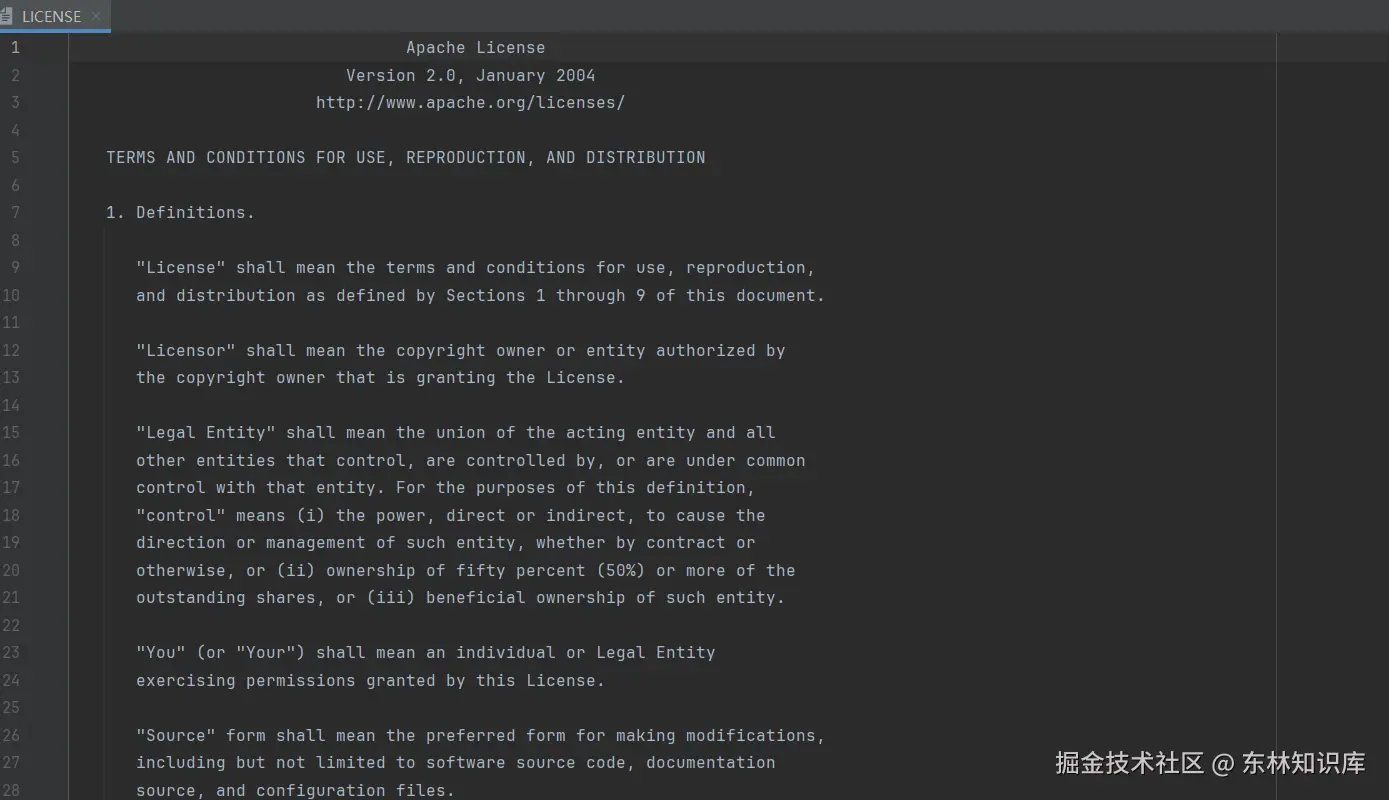Click the line starting "Legal Entity" shall mean
This screenshot has height=800, width=1389.
(456, 432)
